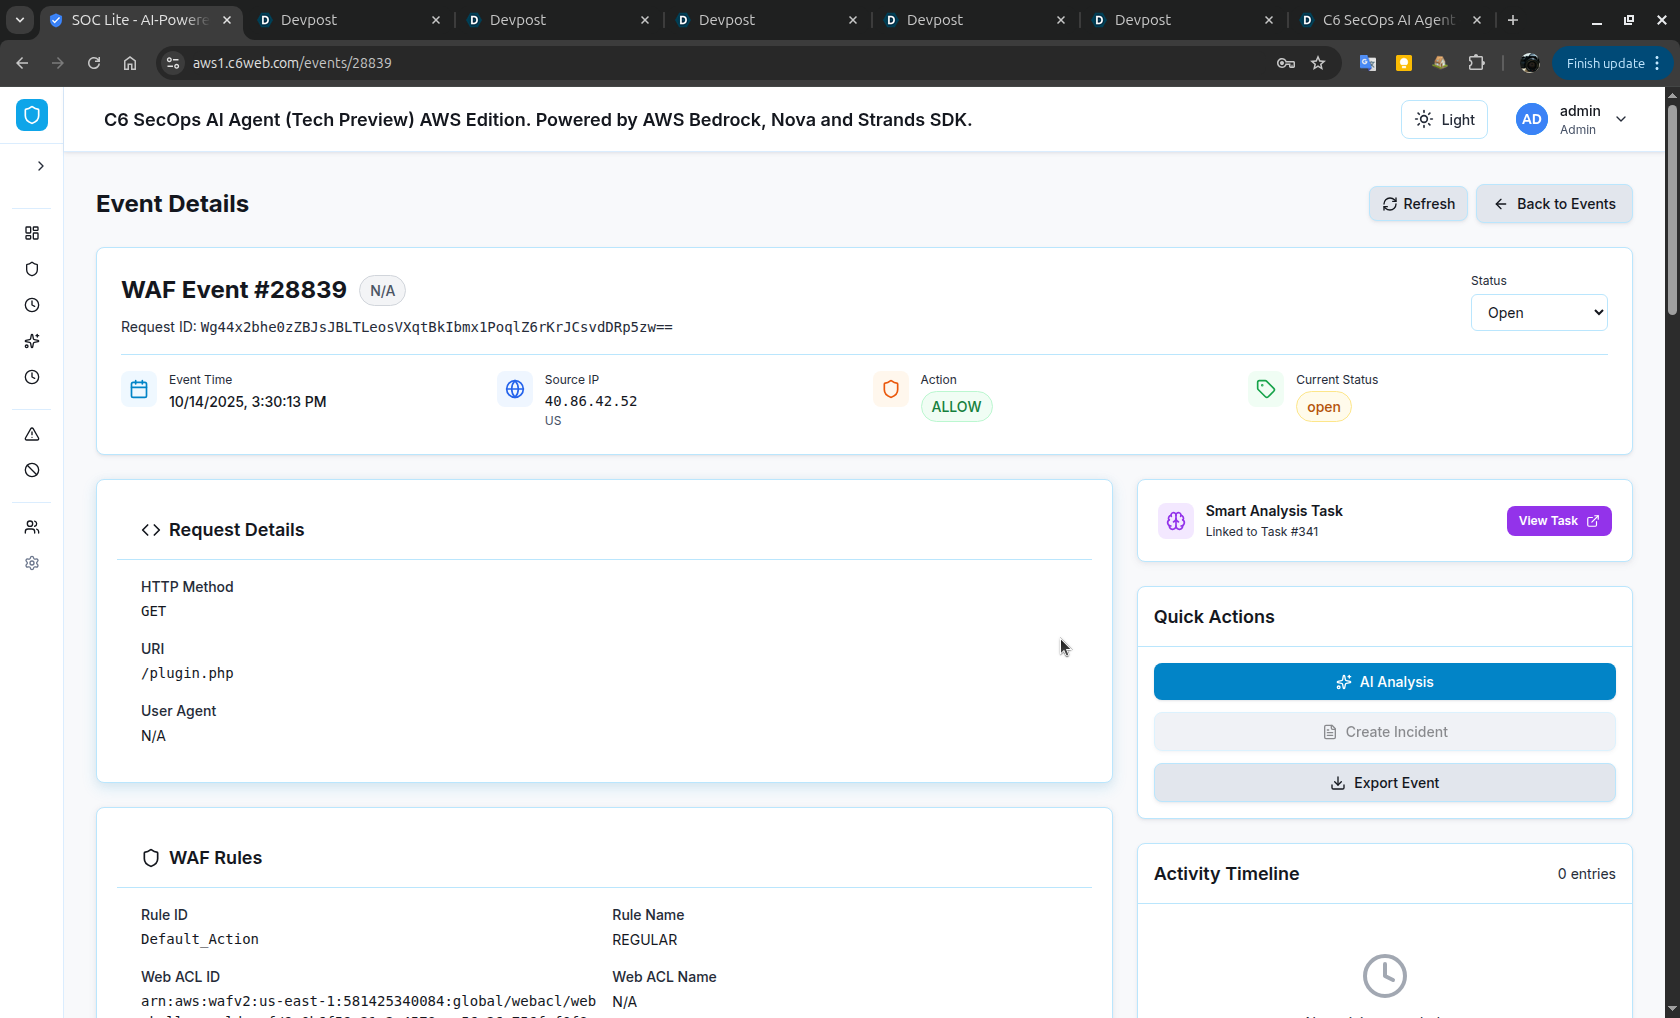Open the shield icon in the sidebar
This screenshot has height=1018, width=1680.
[x=32, y=269]
